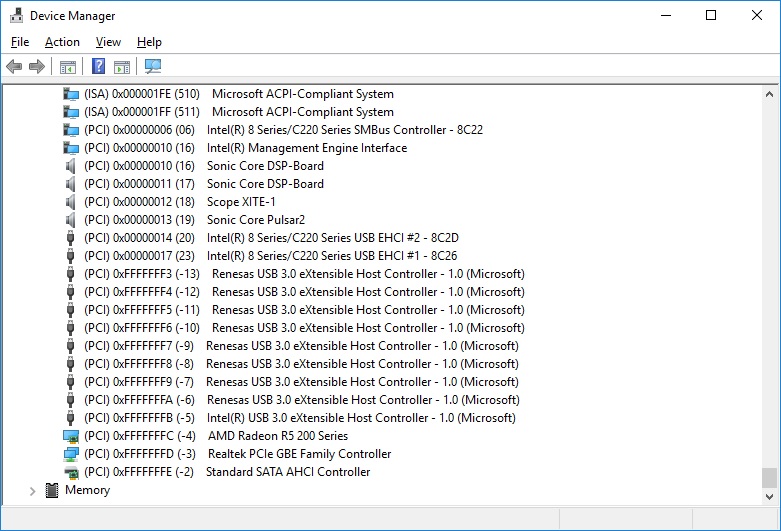Select the AMD Radeon R5 200 Series icon
781x531 pixels.
click(x=71, y=436)
